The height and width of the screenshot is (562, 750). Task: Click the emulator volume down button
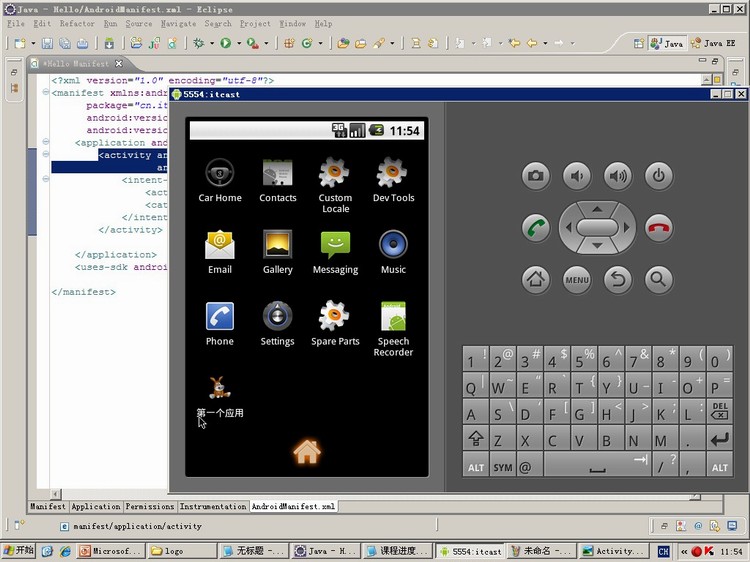577,176
